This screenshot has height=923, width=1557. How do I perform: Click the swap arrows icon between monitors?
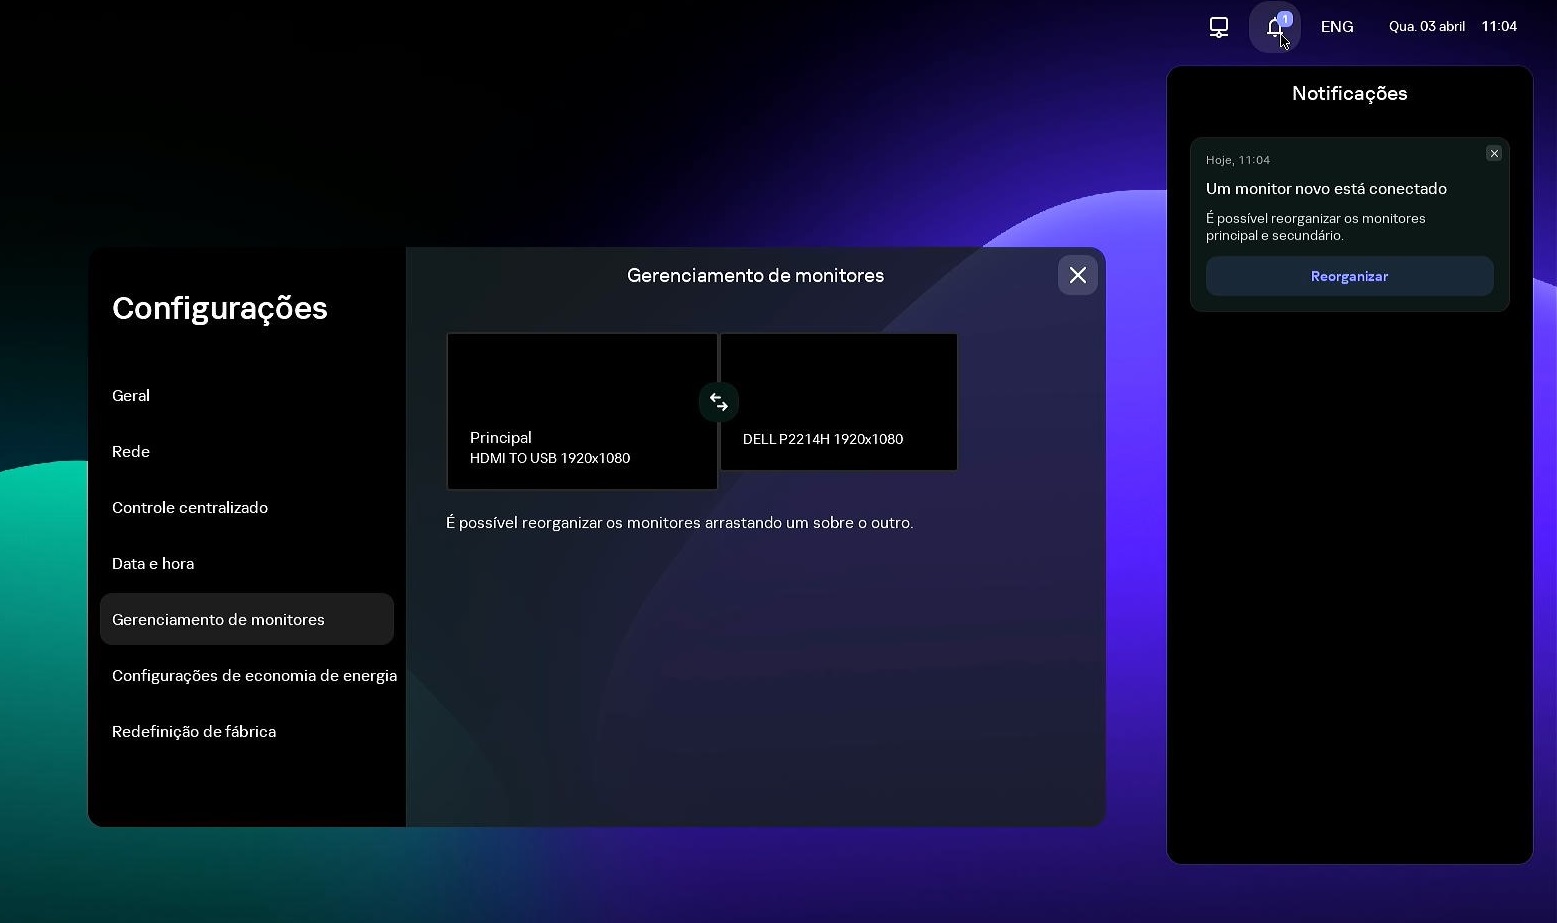718,401
